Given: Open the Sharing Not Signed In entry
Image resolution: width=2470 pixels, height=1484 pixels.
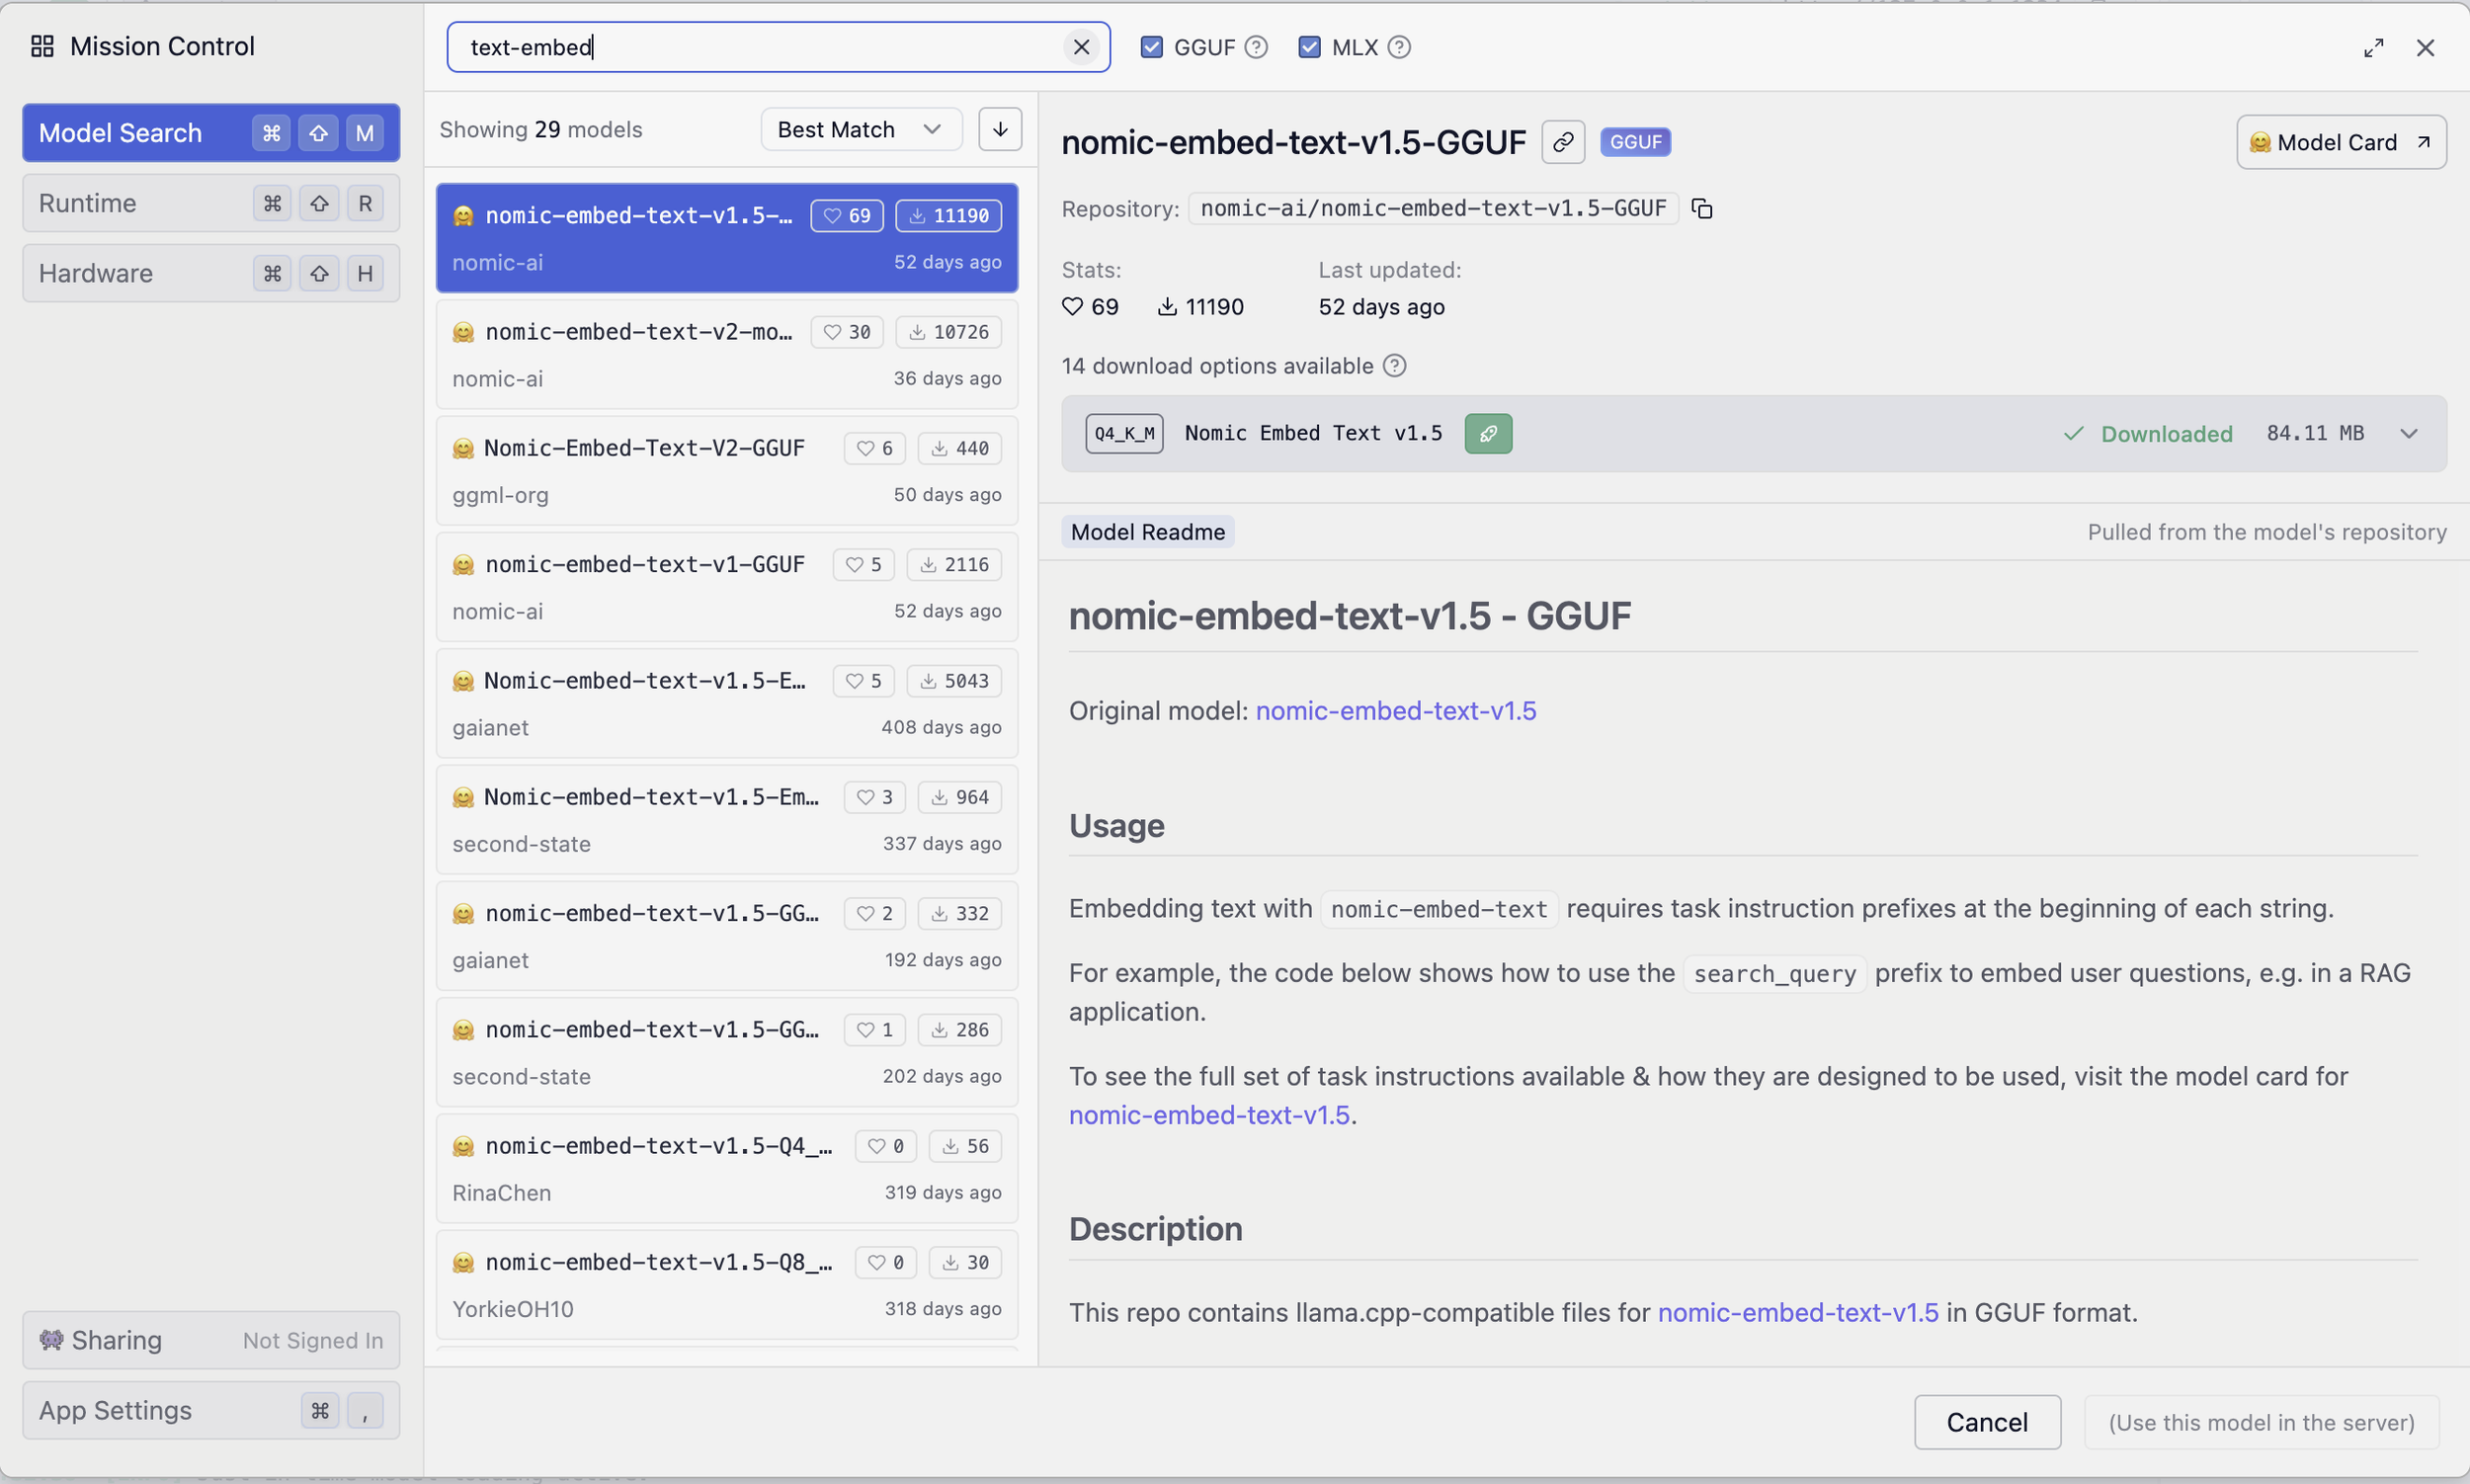Looking at the screenshot, I should click(x=211, y=1340).
